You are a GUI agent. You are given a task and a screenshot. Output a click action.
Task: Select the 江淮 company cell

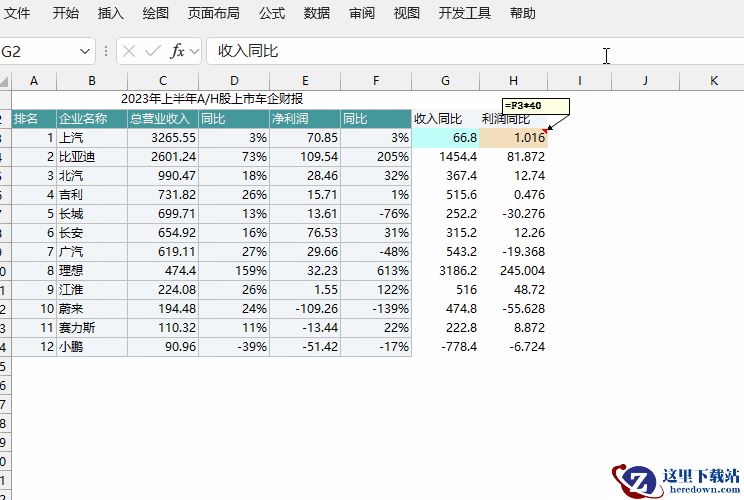[92, 290]
